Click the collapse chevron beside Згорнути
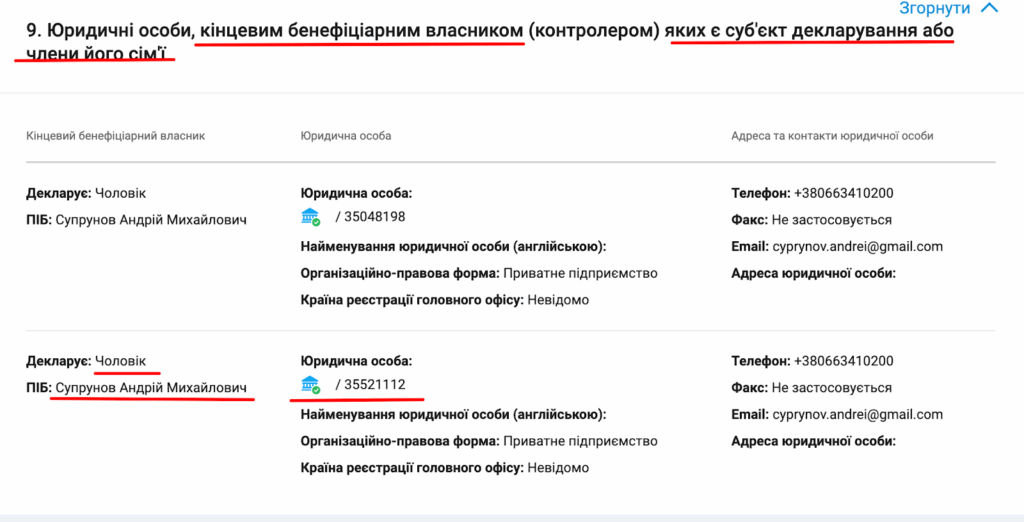Image resolution: width=1024 pixels, height=522 pixels. coord(989,8)
